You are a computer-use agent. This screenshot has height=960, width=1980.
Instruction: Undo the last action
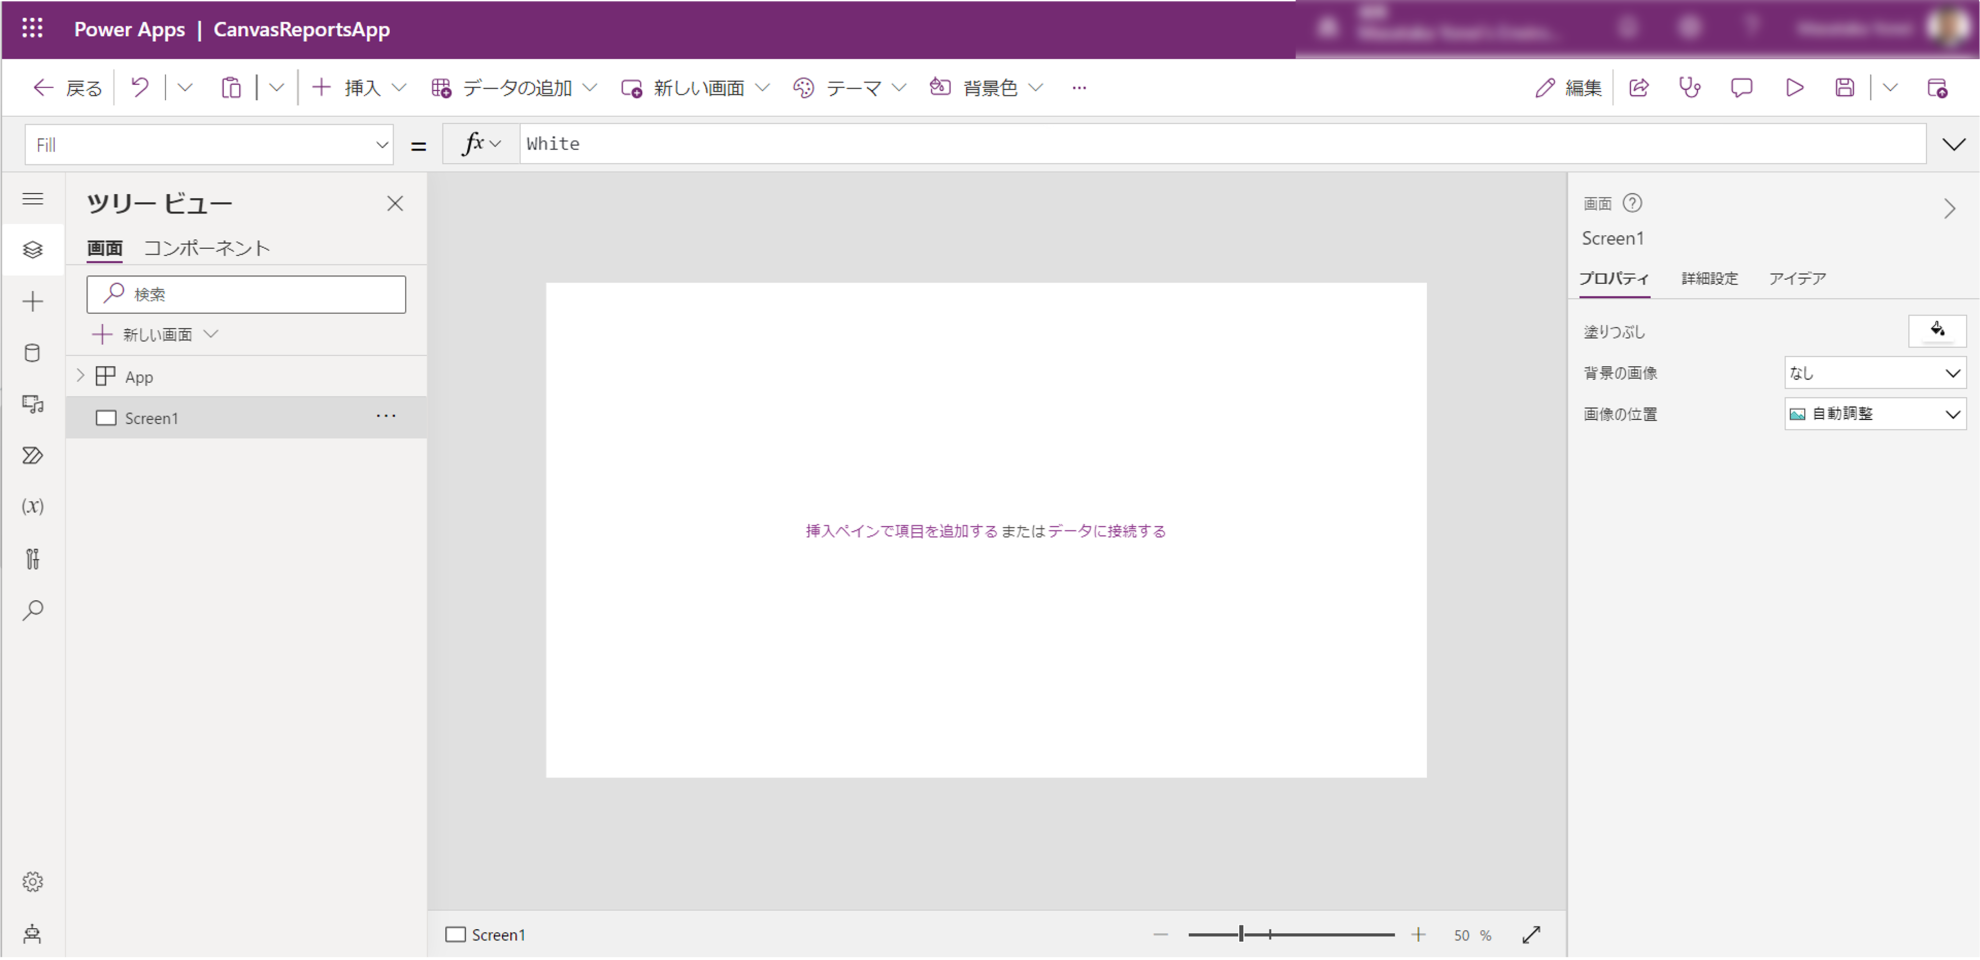pos(140,88)
